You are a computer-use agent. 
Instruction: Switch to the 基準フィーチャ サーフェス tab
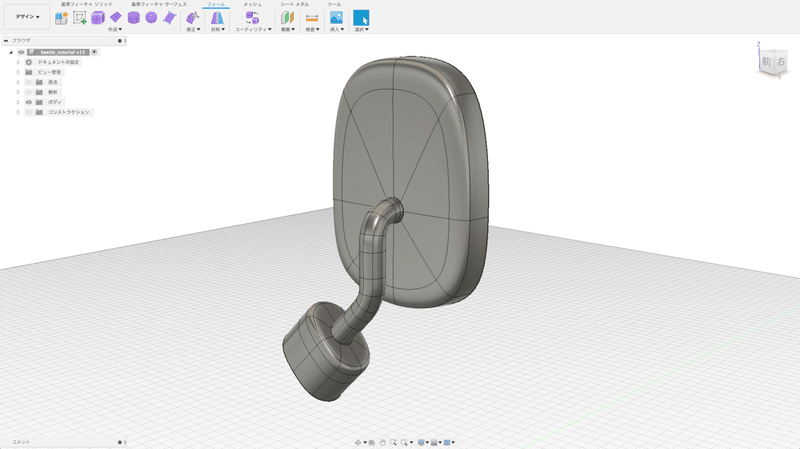click(159, 4)
